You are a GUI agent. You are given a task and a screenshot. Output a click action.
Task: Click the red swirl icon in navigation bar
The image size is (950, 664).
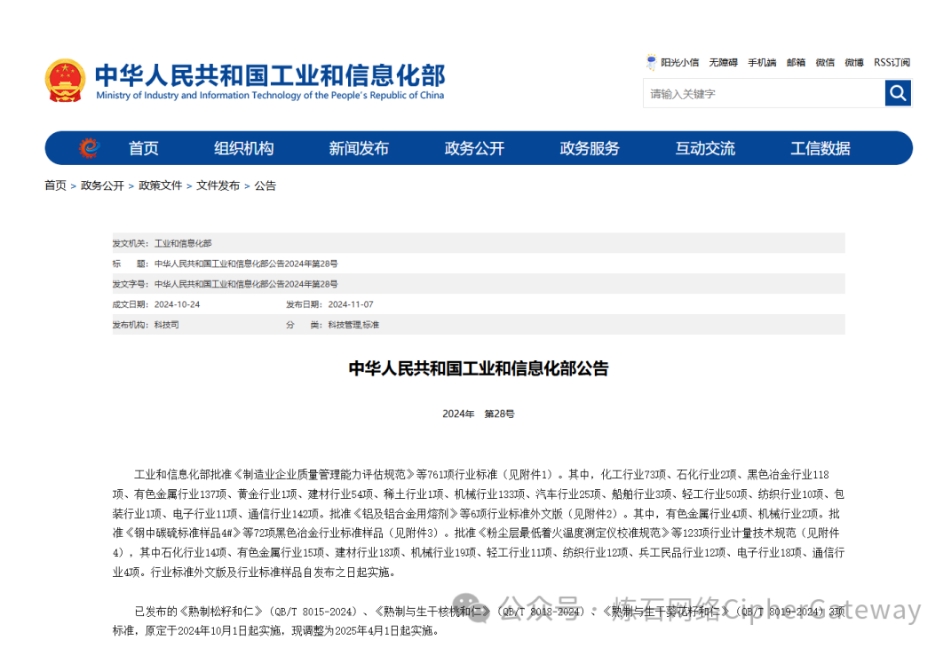click(90, 148)
